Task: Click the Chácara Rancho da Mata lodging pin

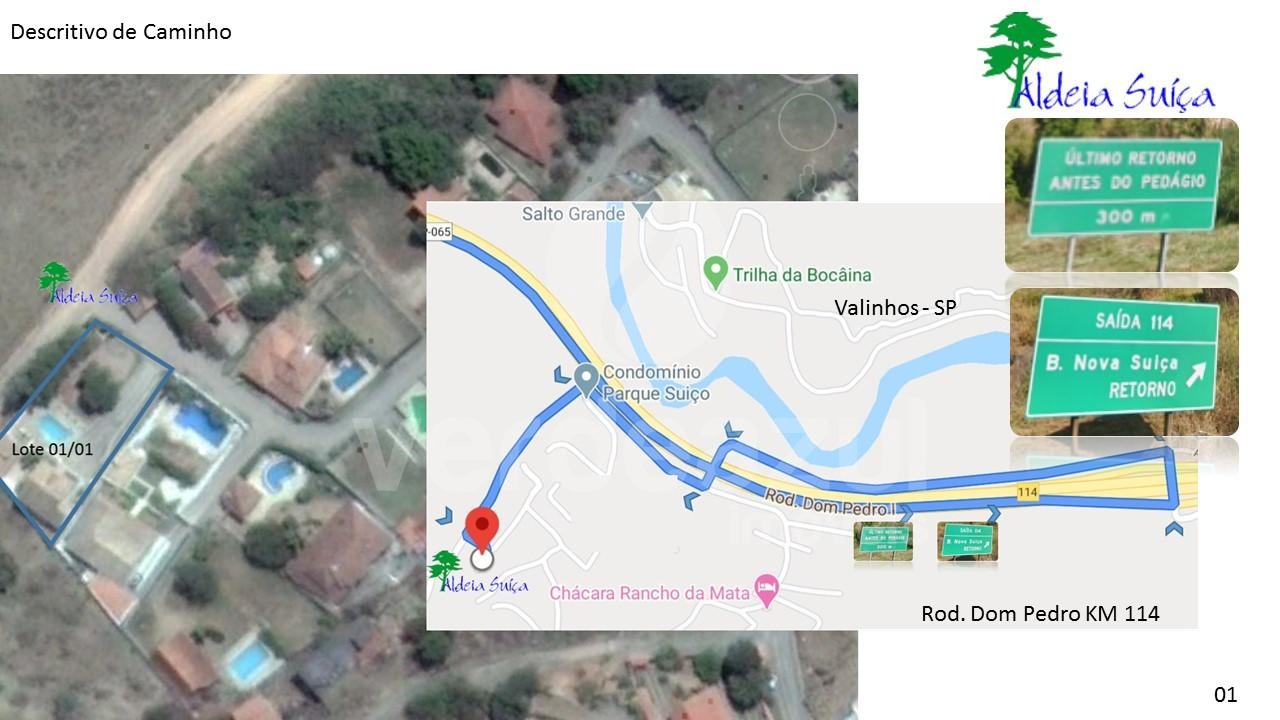Action: pyautogui.click(x=767, y=591)
